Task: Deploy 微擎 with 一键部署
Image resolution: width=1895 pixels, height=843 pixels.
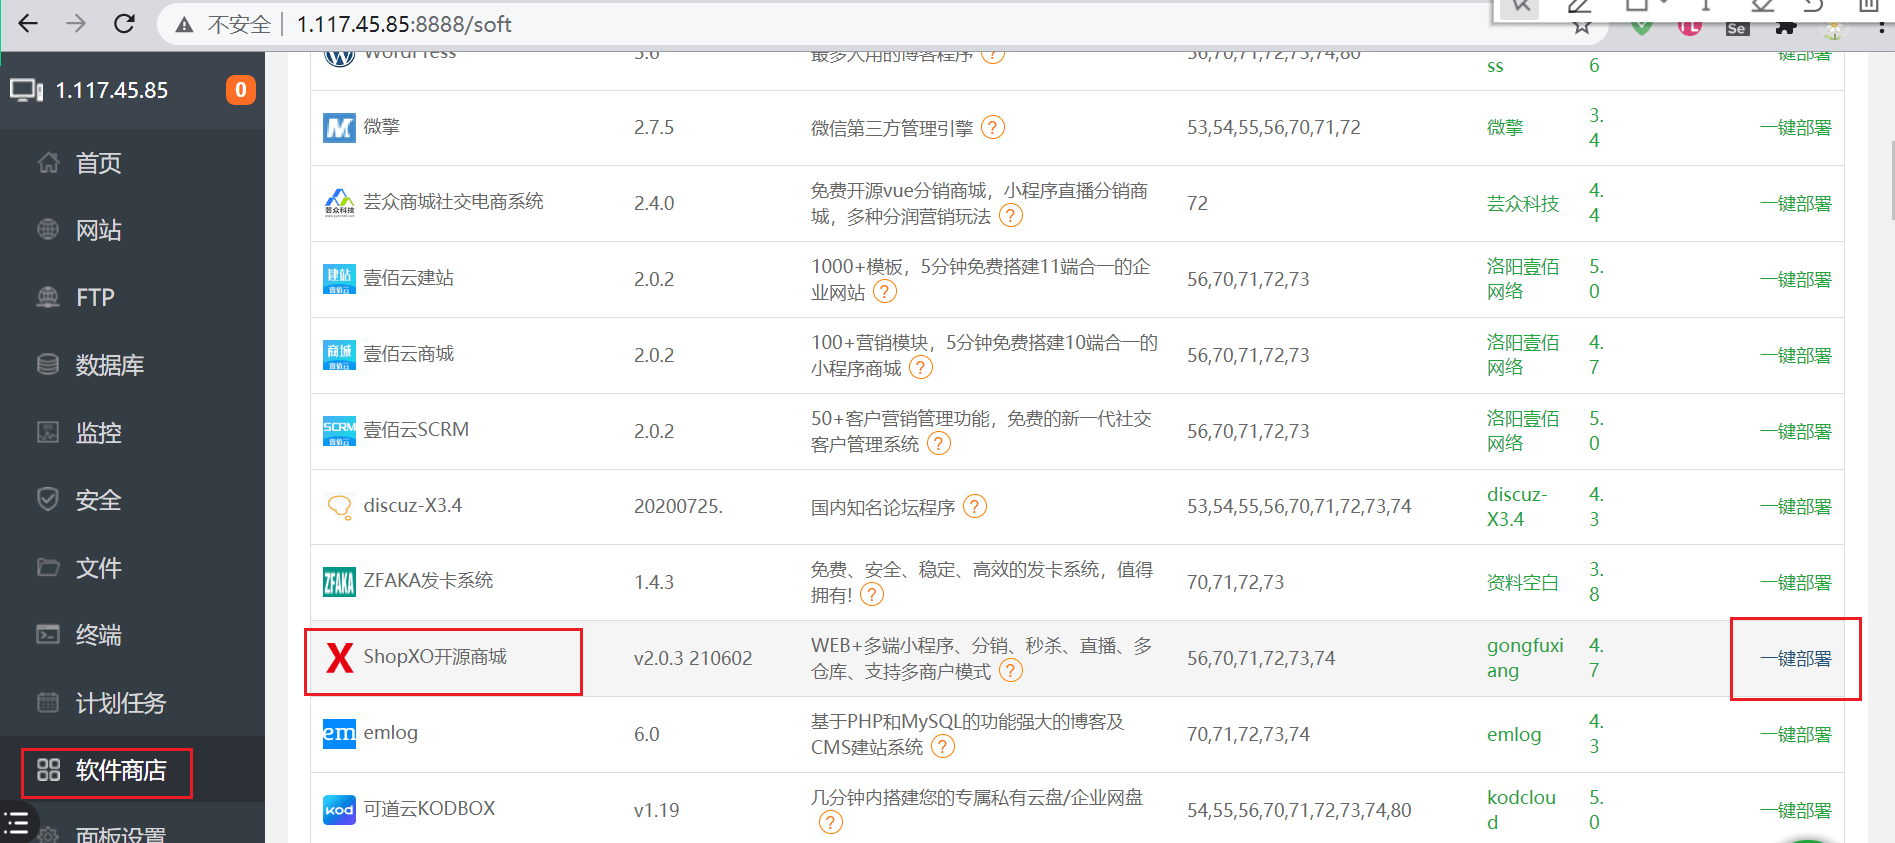Action: (1796, 128)
